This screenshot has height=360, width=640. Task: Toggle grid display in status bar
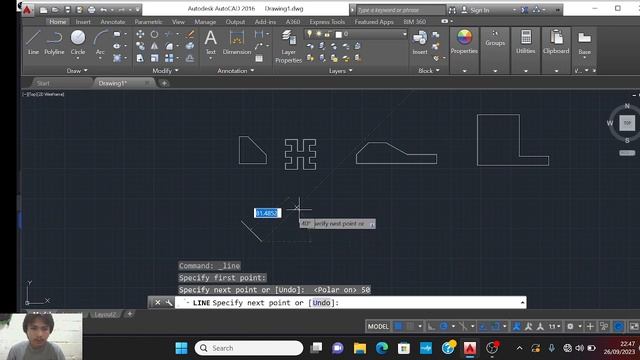(398, 326)
